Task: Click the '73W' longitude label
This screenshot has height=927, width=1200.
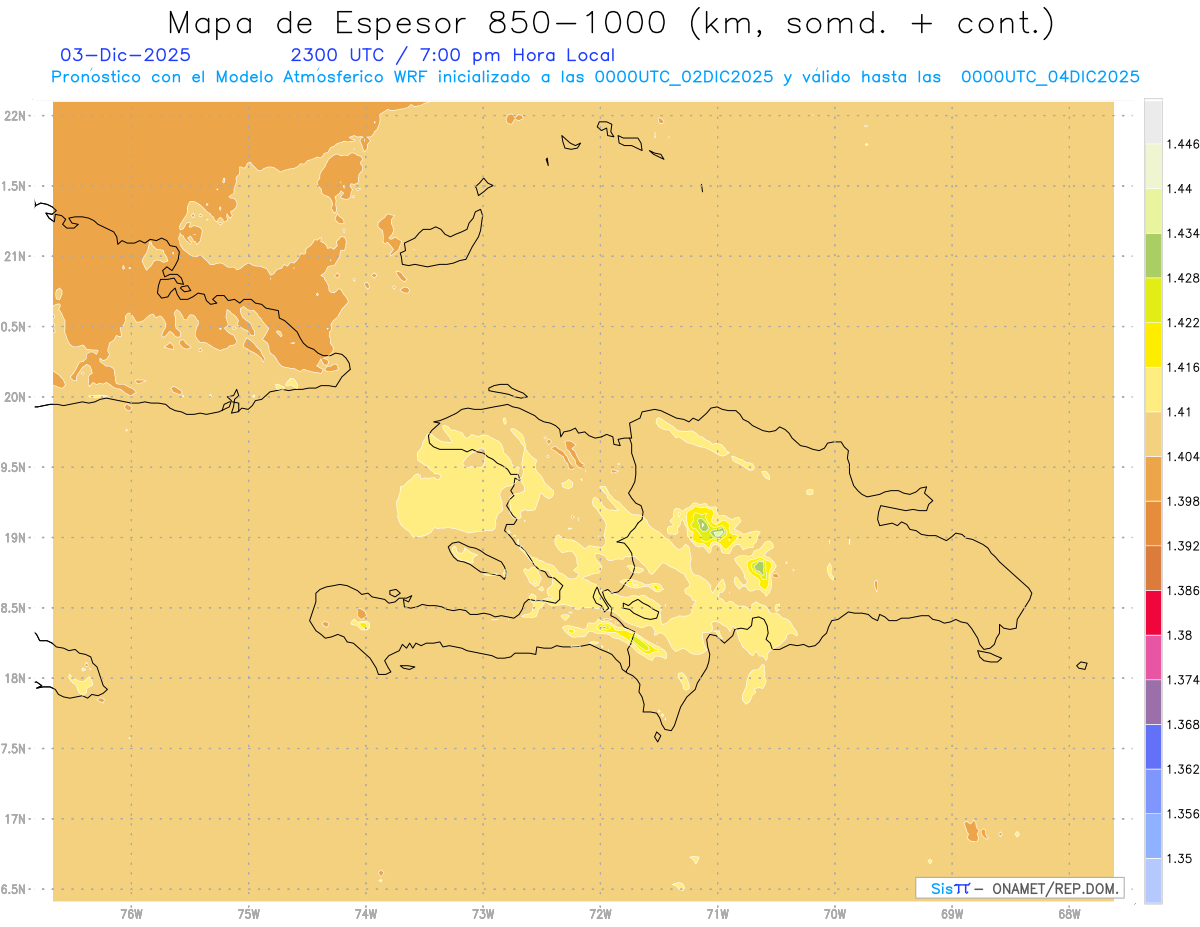Action: tap(483, 914)
